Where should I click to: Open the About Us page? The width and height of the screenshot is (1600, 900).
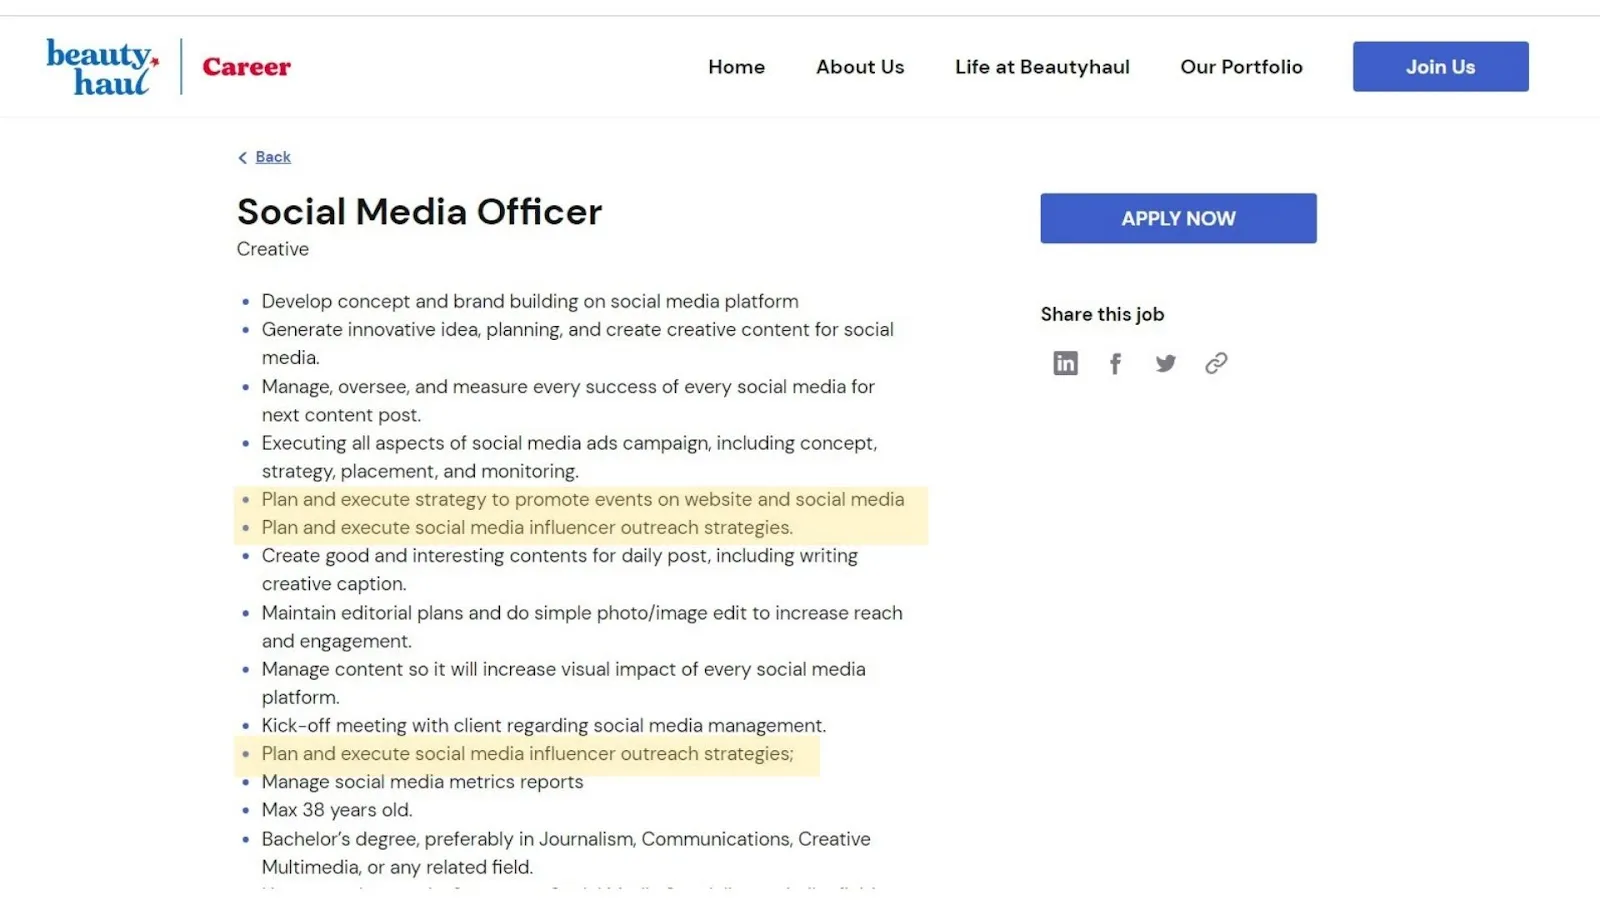859,66
